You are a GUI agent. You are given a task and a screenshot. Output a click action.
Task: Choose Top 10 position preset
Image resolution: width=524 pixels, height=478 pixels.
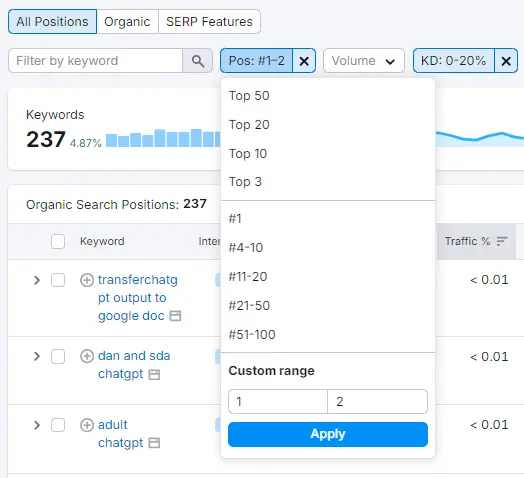(328, 154)
